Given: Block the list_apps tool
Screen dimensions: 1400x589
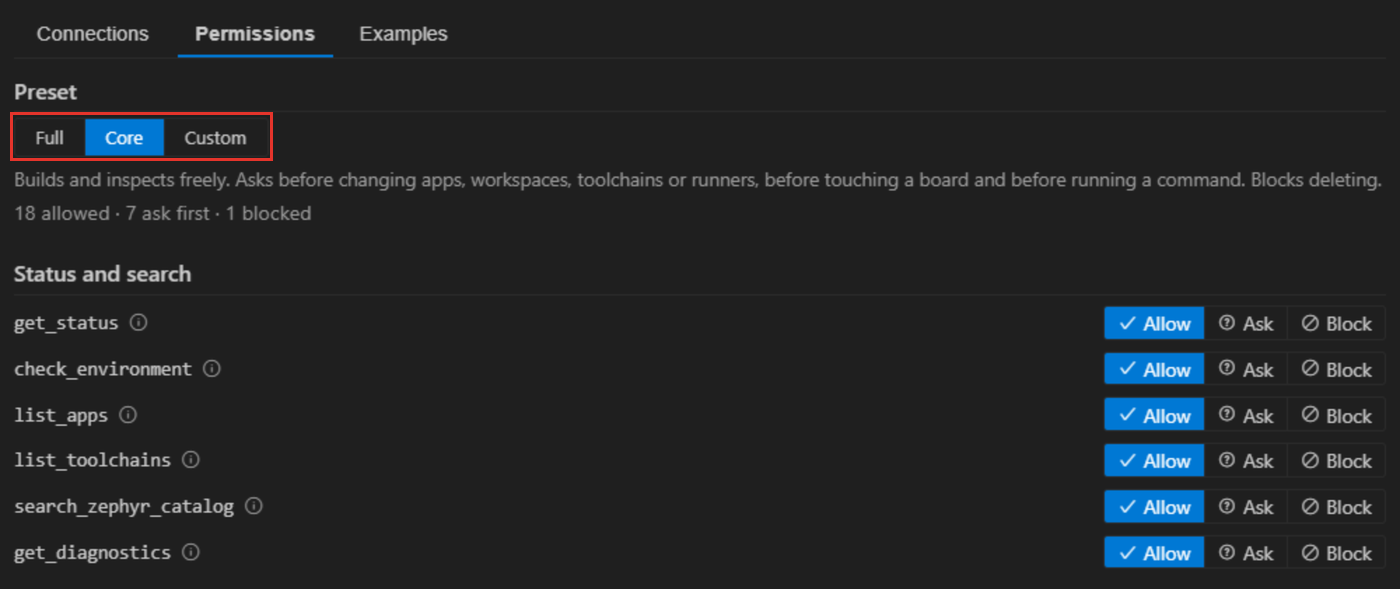Looking at the screenshot, I should 1336,415.
